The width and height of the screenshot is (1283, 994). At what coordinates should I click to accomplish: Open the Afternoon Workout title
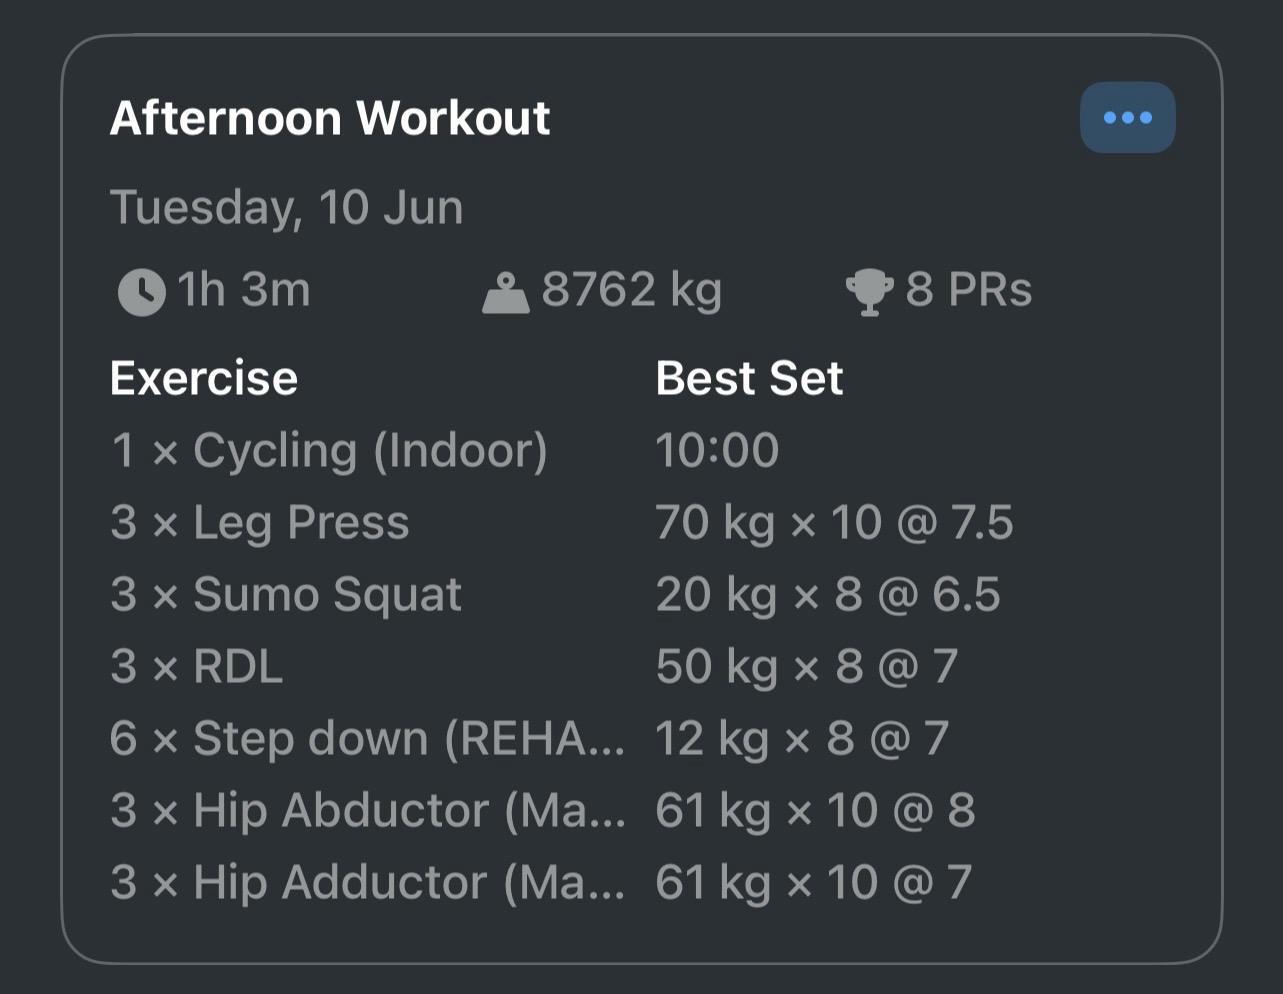tap(330, 118)
